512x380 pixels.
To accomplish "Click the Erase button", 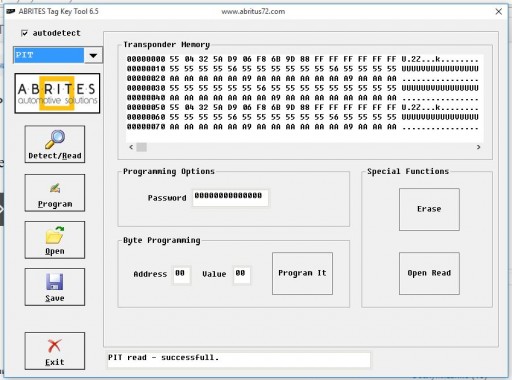I will pos(429,209).
